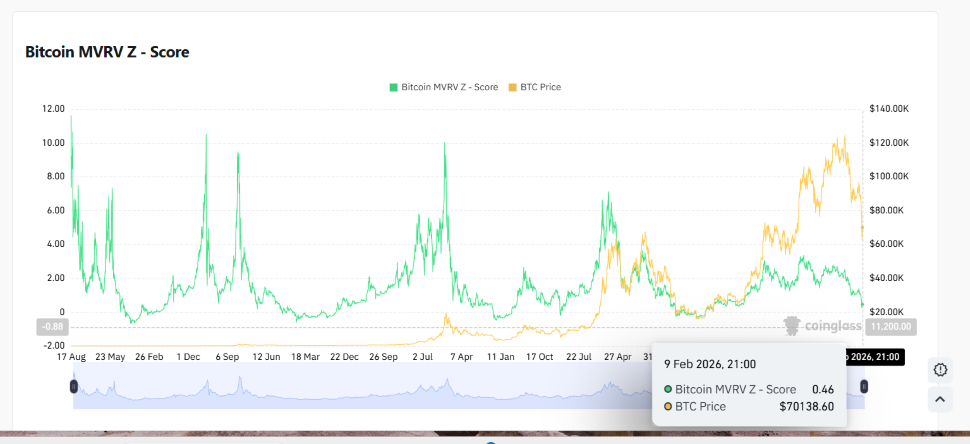Click the 1 Dec date axis label

(189, 357)
